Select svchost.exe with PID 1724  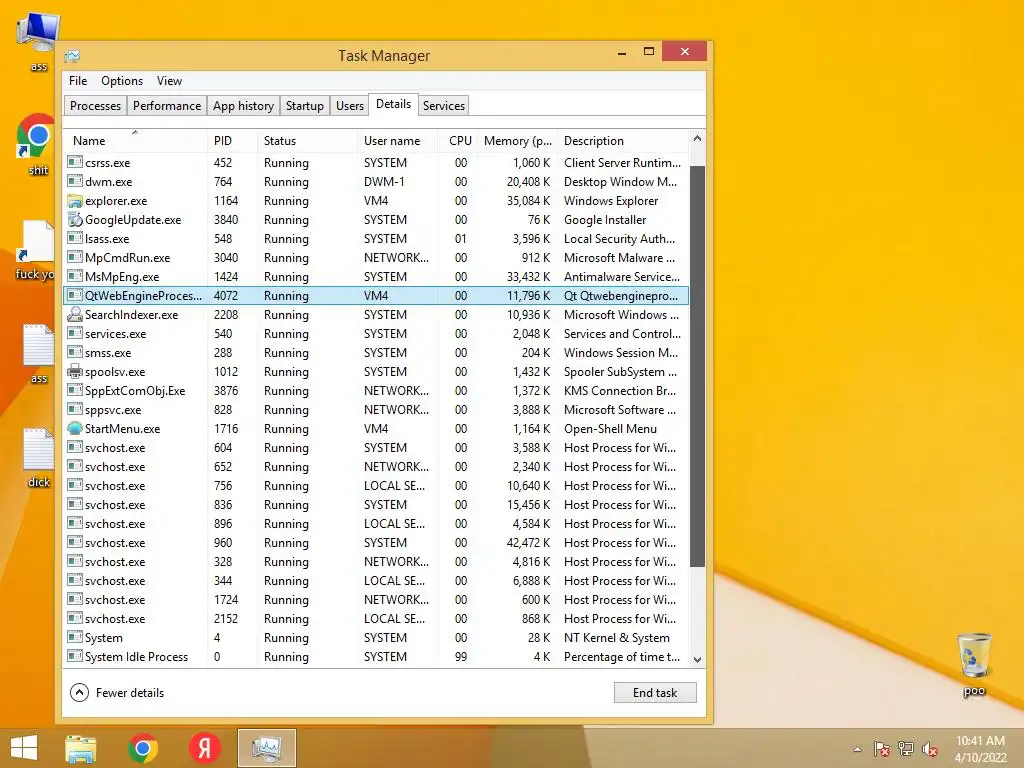pyautogui.click(x=376, y=600)
